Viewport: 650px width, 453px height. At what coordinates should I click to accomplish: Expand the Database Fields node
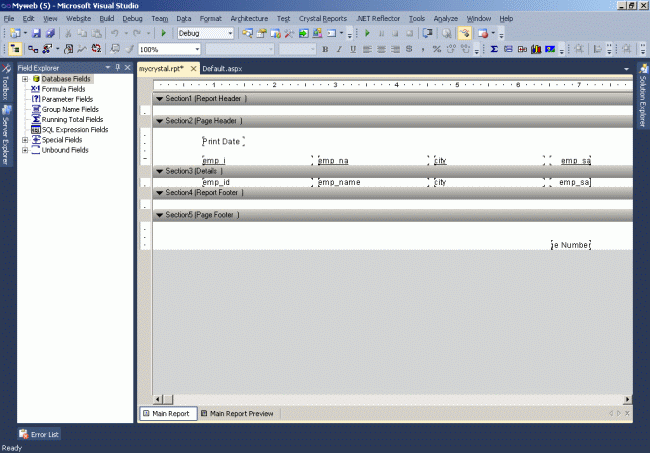(25, 79)
